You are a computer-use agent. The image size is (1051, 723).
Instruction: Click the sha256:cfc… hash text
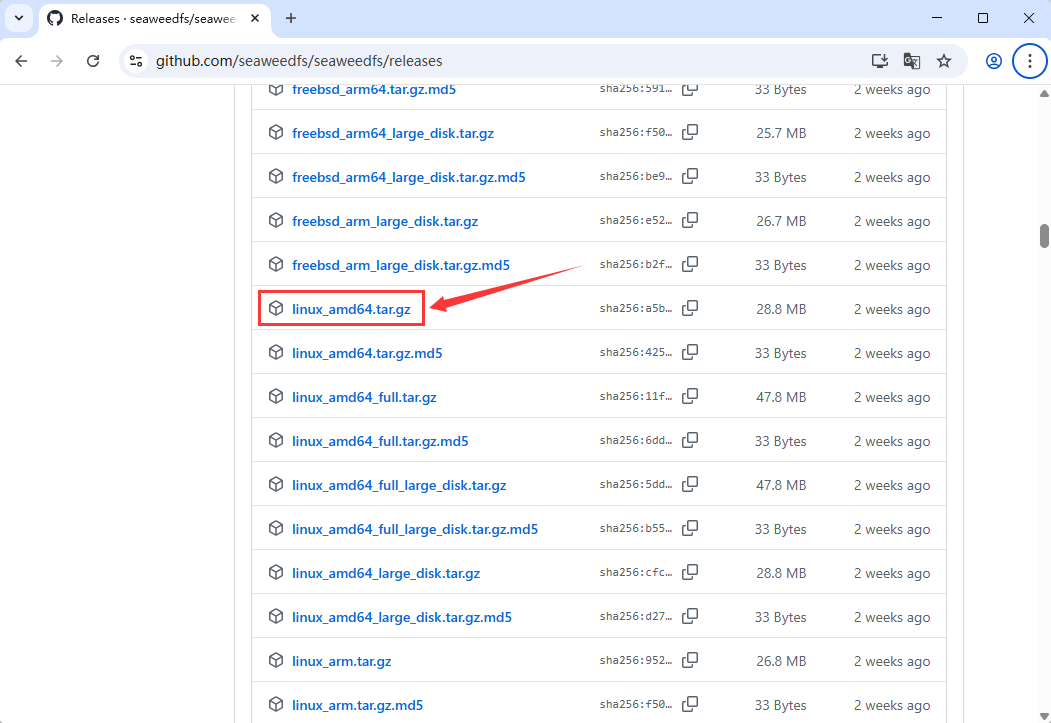635,572
